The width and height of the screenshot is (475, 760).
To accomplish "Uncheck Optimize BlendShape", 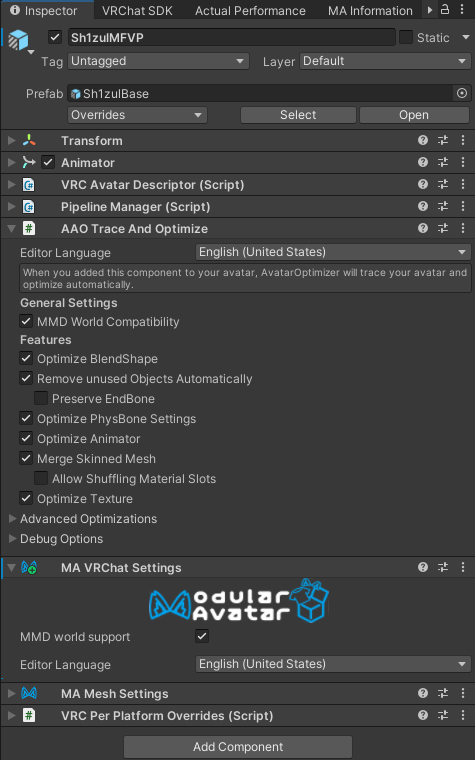I will tap(26, 359).
